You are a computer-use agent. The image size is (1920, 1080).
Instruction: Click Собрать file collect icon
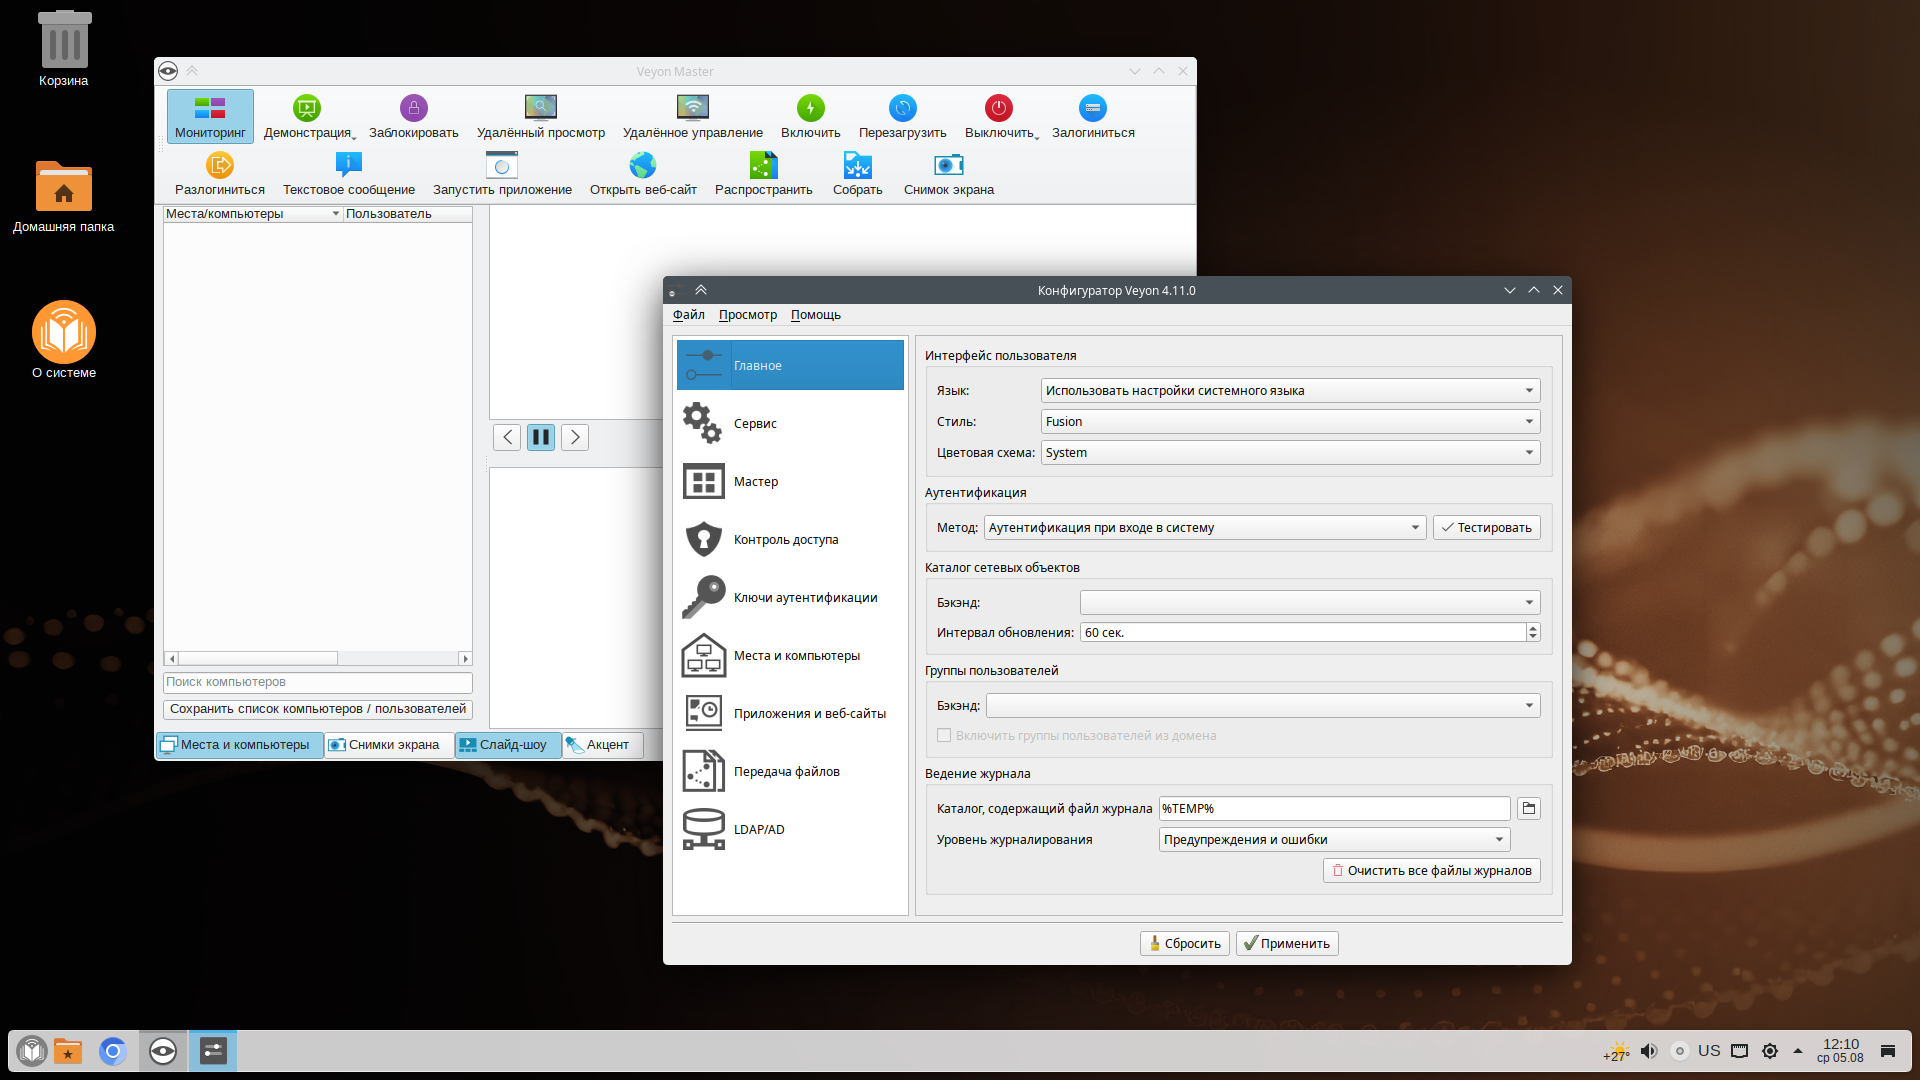pos(858,165)
